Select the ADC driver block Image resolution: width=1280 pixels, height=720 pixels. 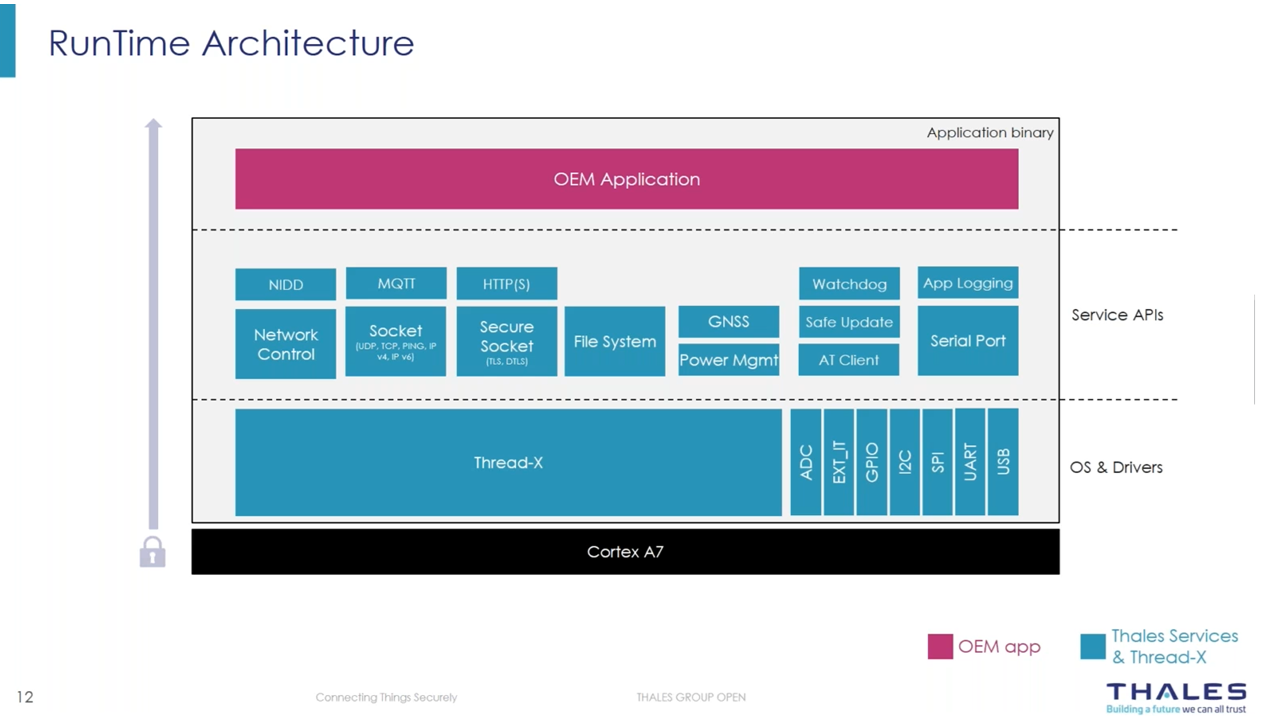click(x=806, y=462)
